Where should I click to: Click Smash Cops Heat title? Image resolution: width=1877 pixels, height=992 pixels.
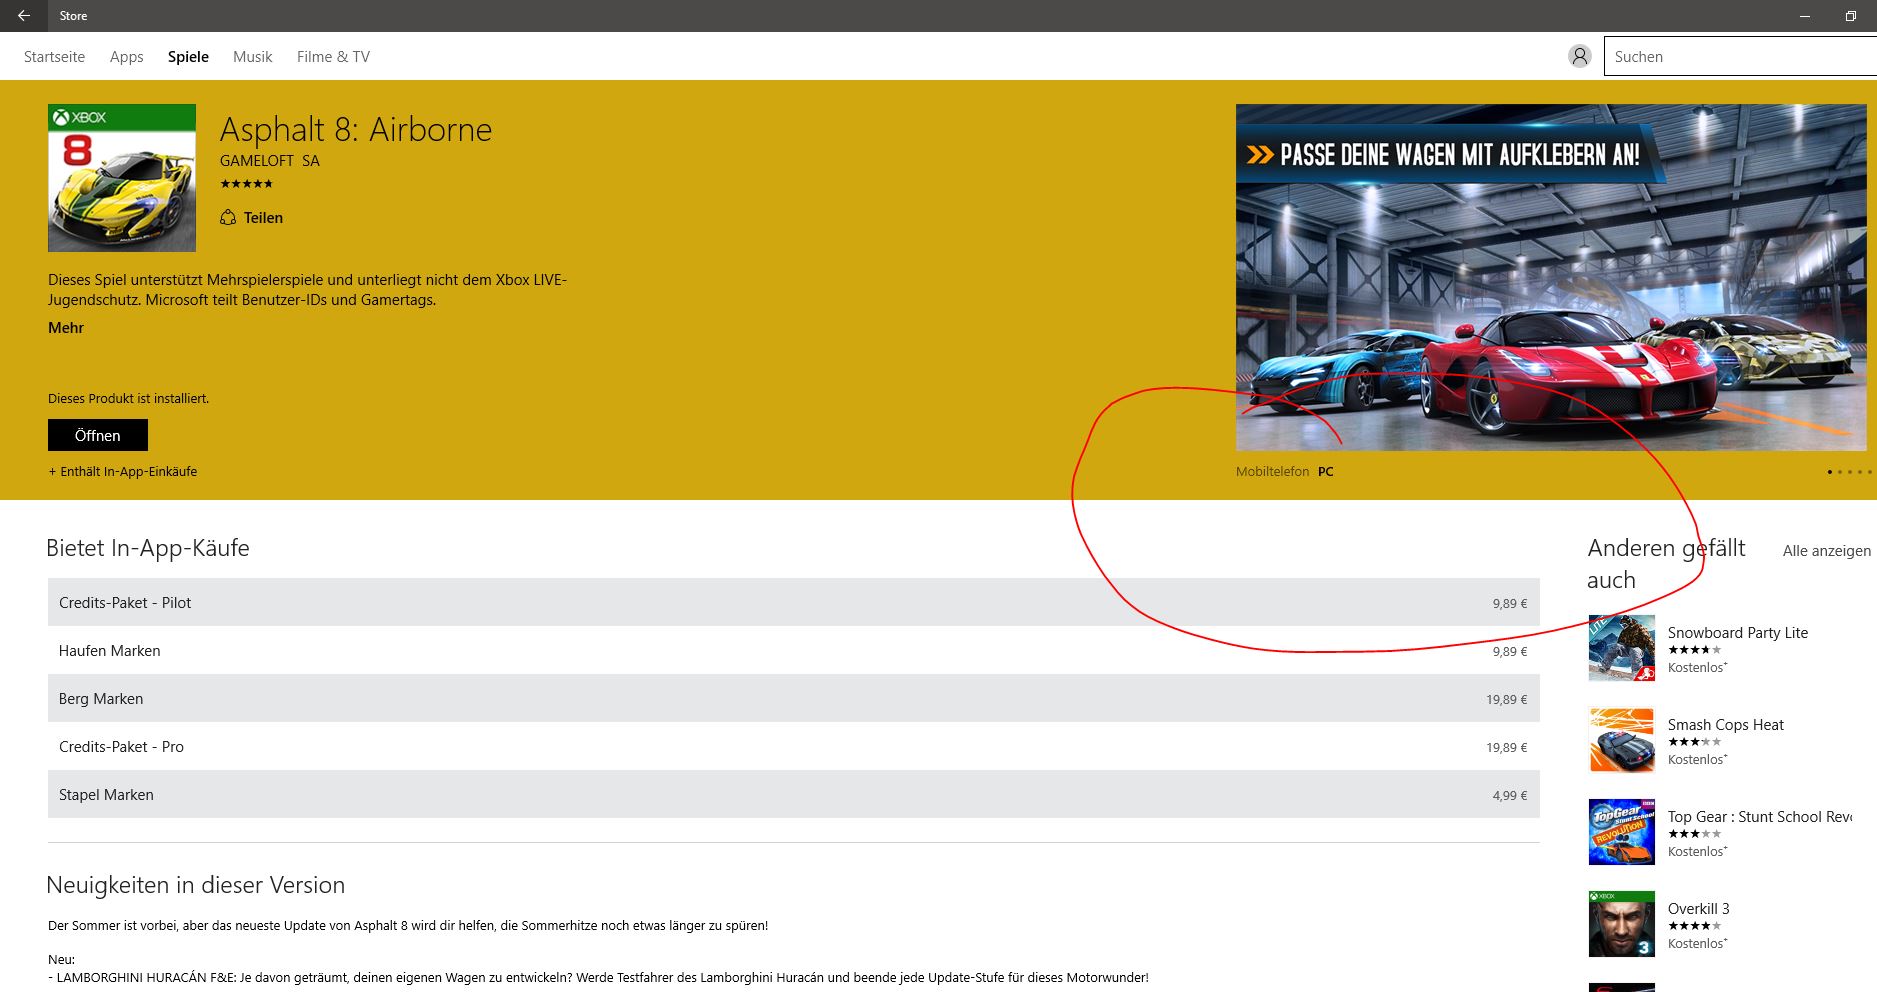[x=1726, y=725]
